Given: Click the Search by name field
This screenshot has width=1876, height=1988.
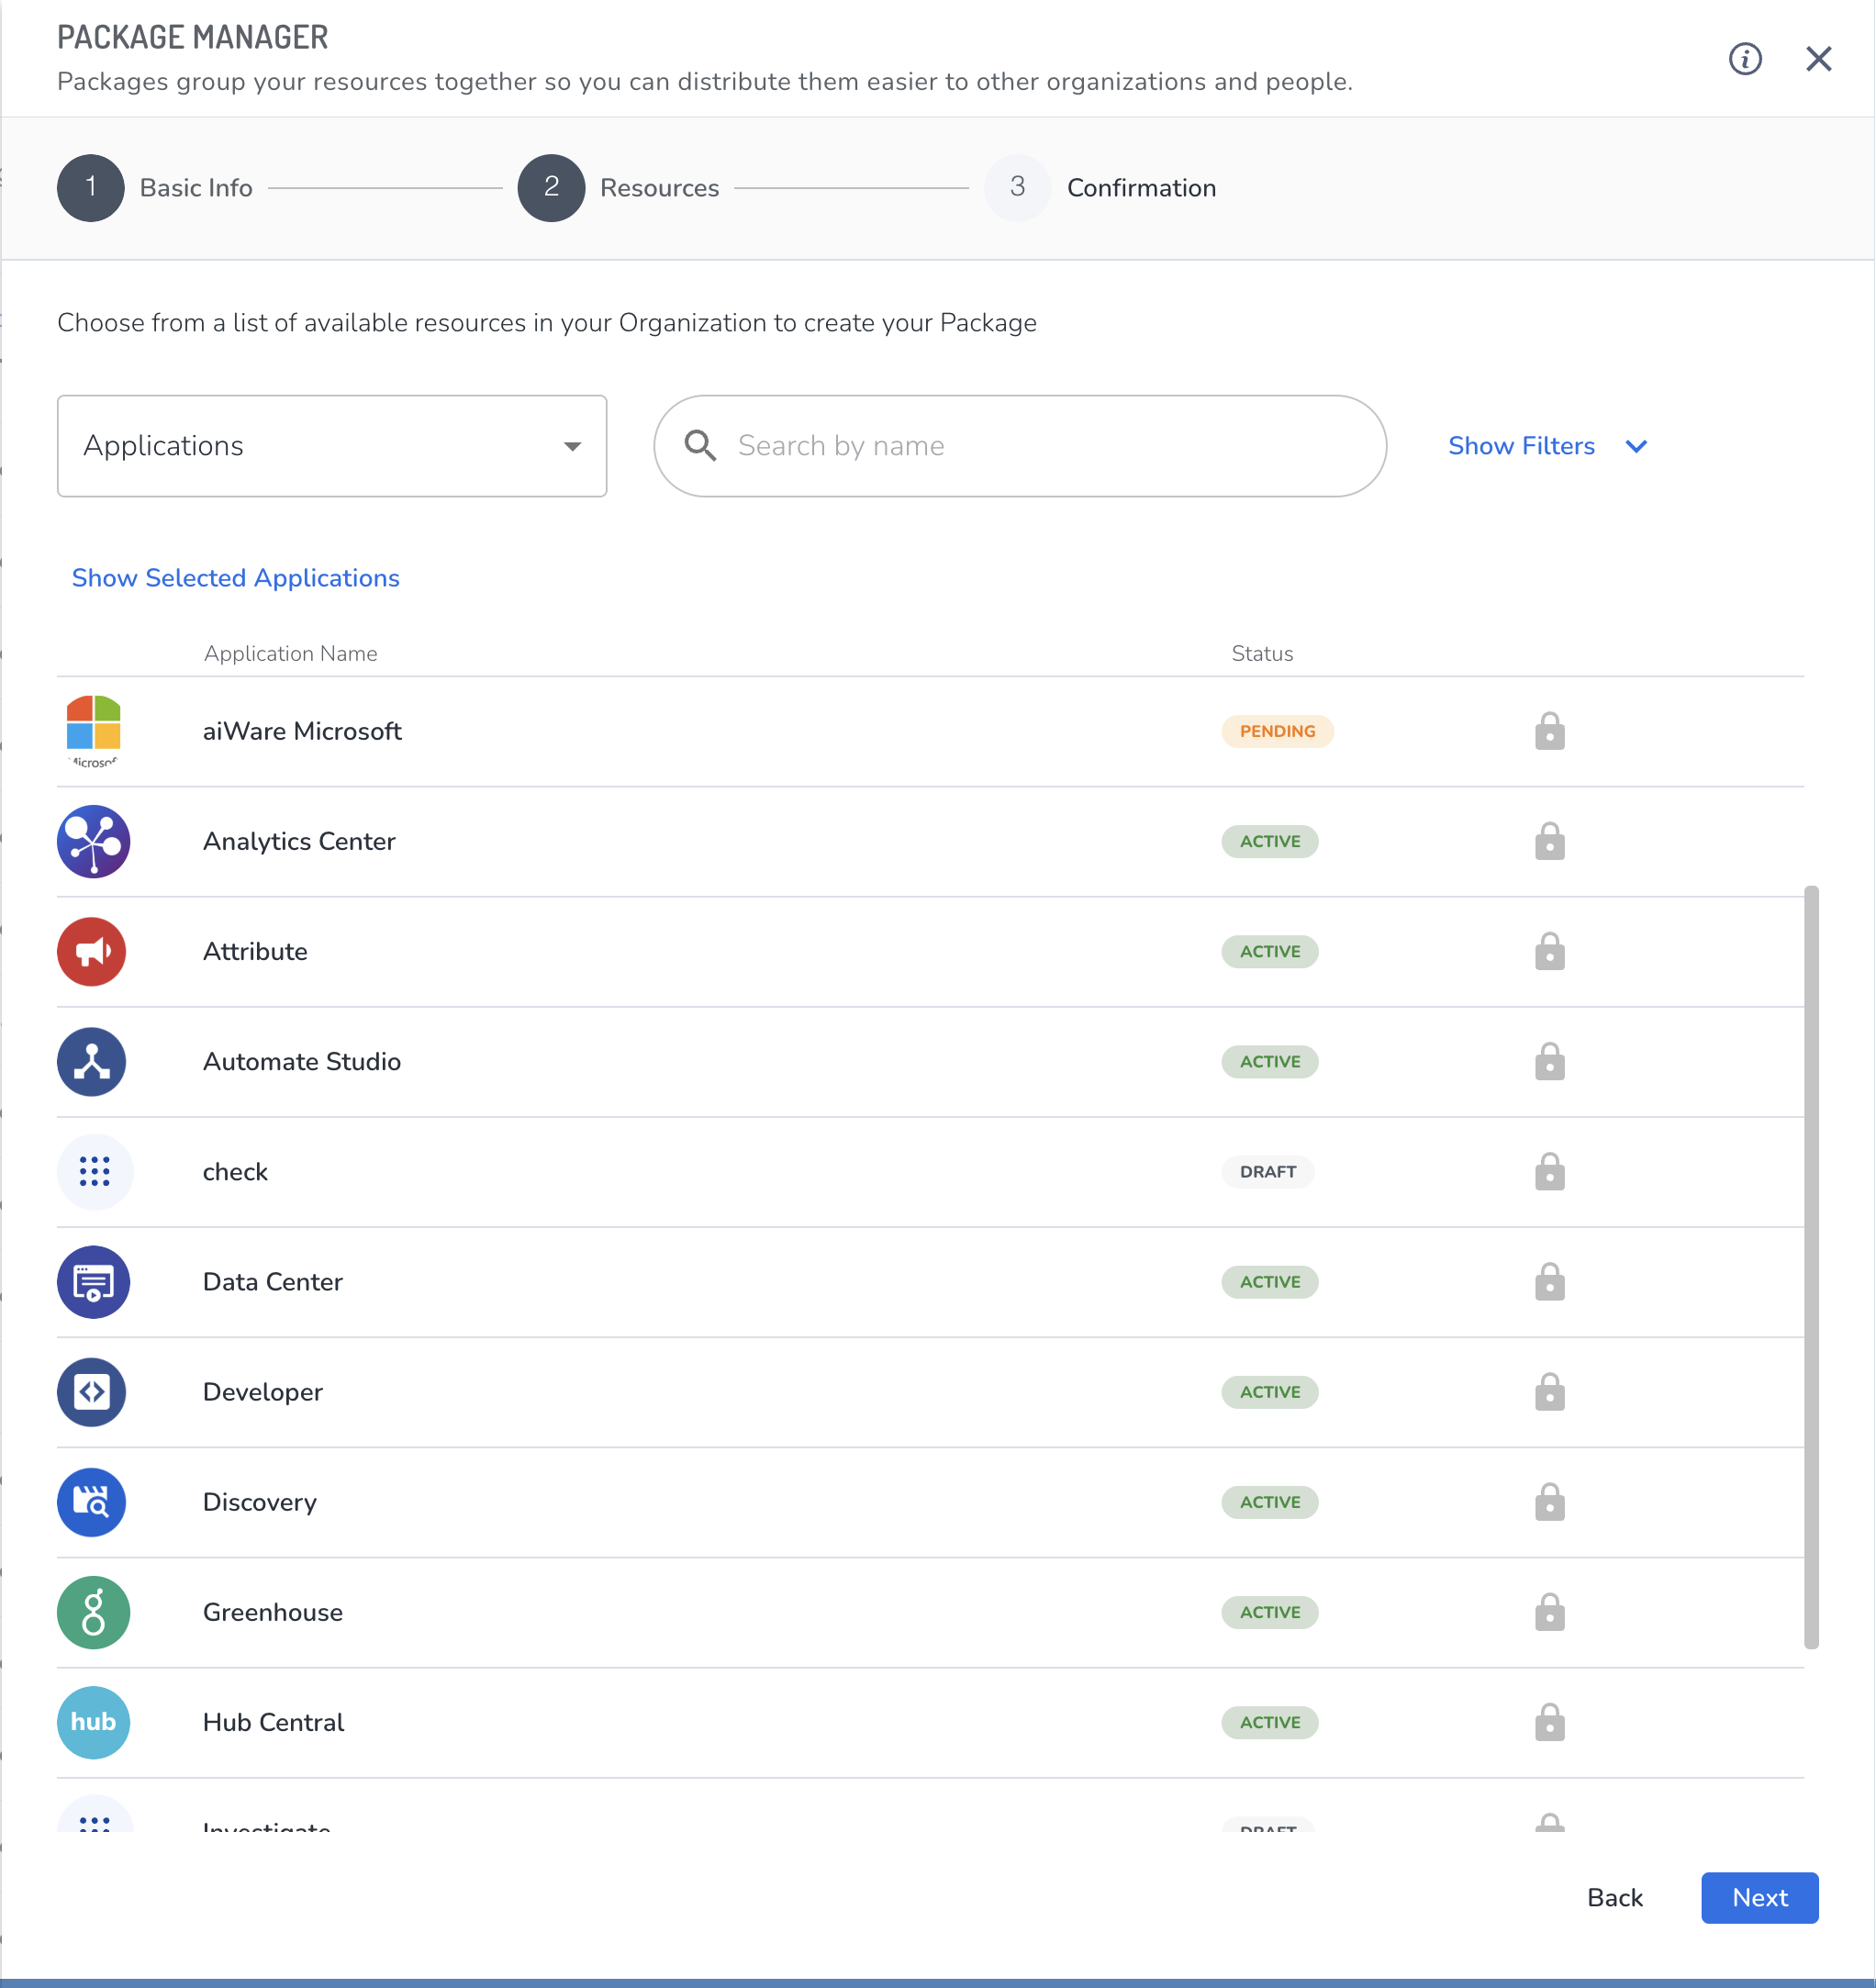Looking at the screenshot, I should coord(1040,446).
